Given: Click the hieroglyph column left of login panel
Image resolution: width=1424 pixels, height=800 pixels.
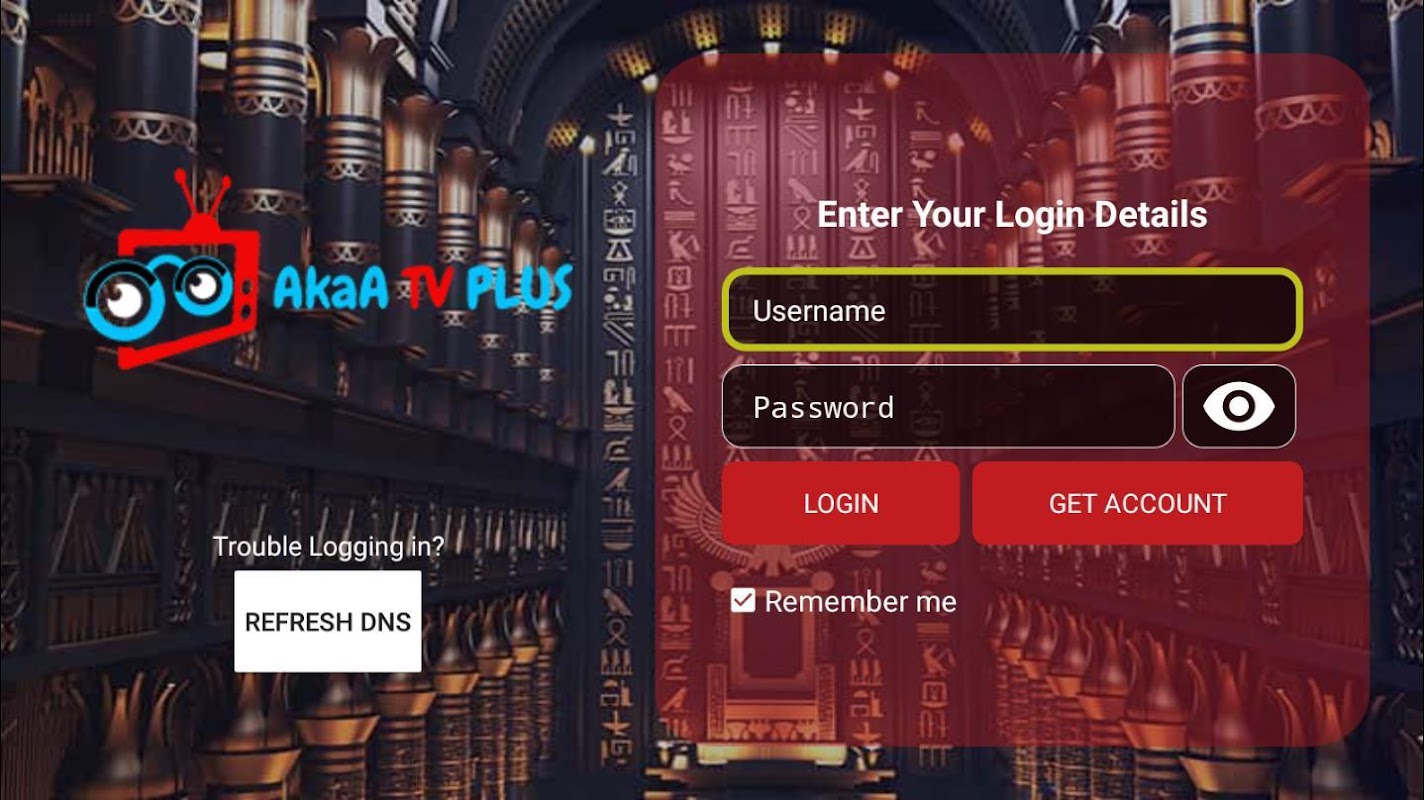Looking at the screenshot, I should [x=620, y=430].
